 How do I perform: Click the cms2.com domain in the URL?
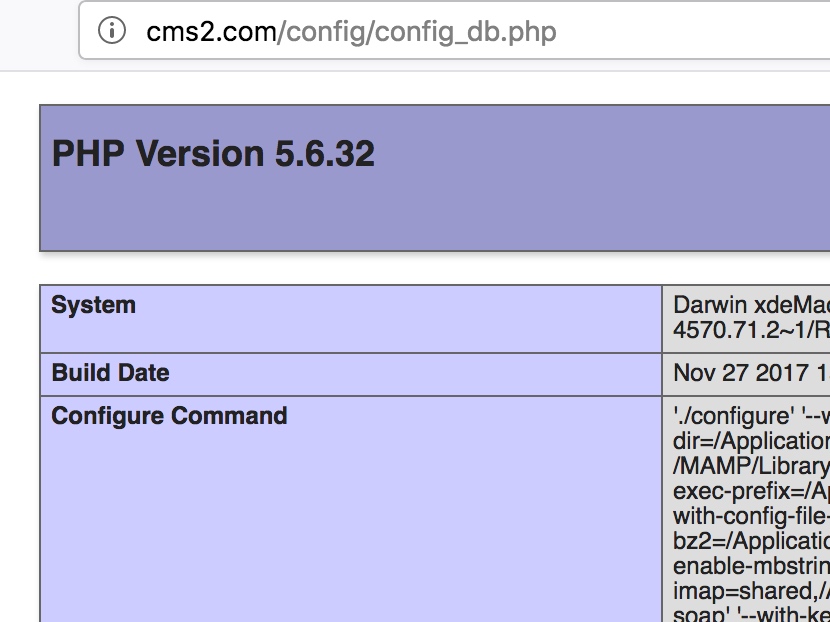(210, 32)
